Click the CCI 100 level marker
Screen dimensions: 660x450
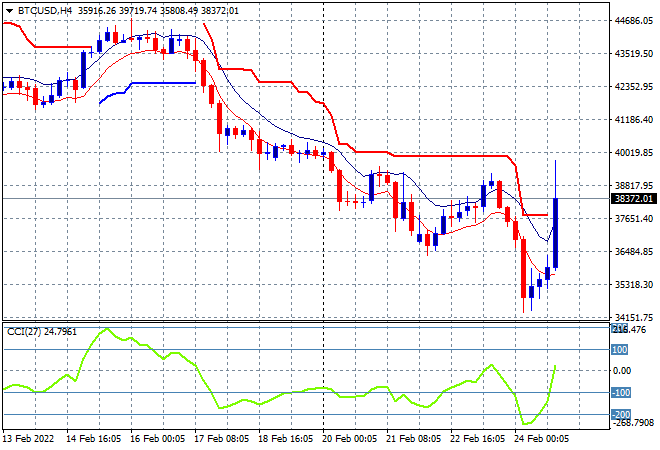(620, 349)
